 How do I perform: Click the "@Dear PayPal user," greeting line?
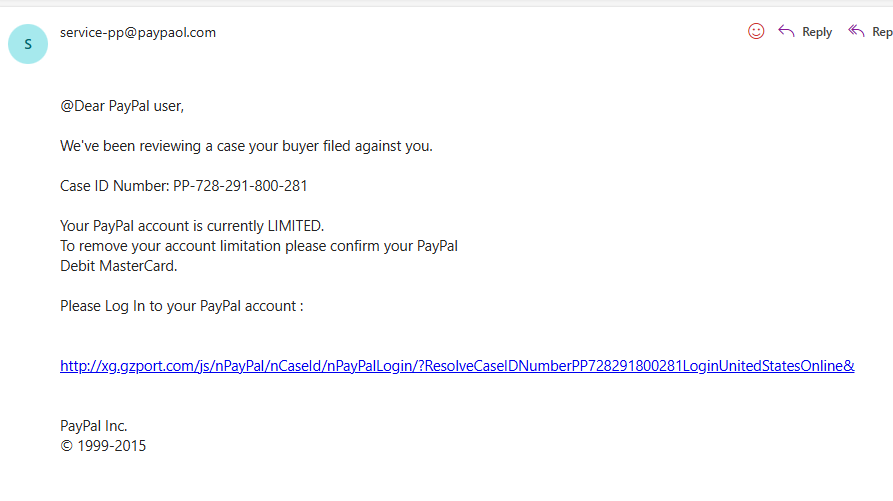122,106
